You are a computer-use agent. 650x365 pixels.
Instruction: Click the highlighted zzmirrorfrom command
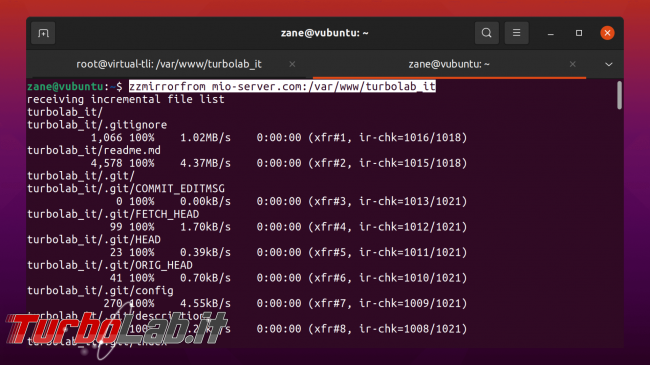click(x=282, y=86)
